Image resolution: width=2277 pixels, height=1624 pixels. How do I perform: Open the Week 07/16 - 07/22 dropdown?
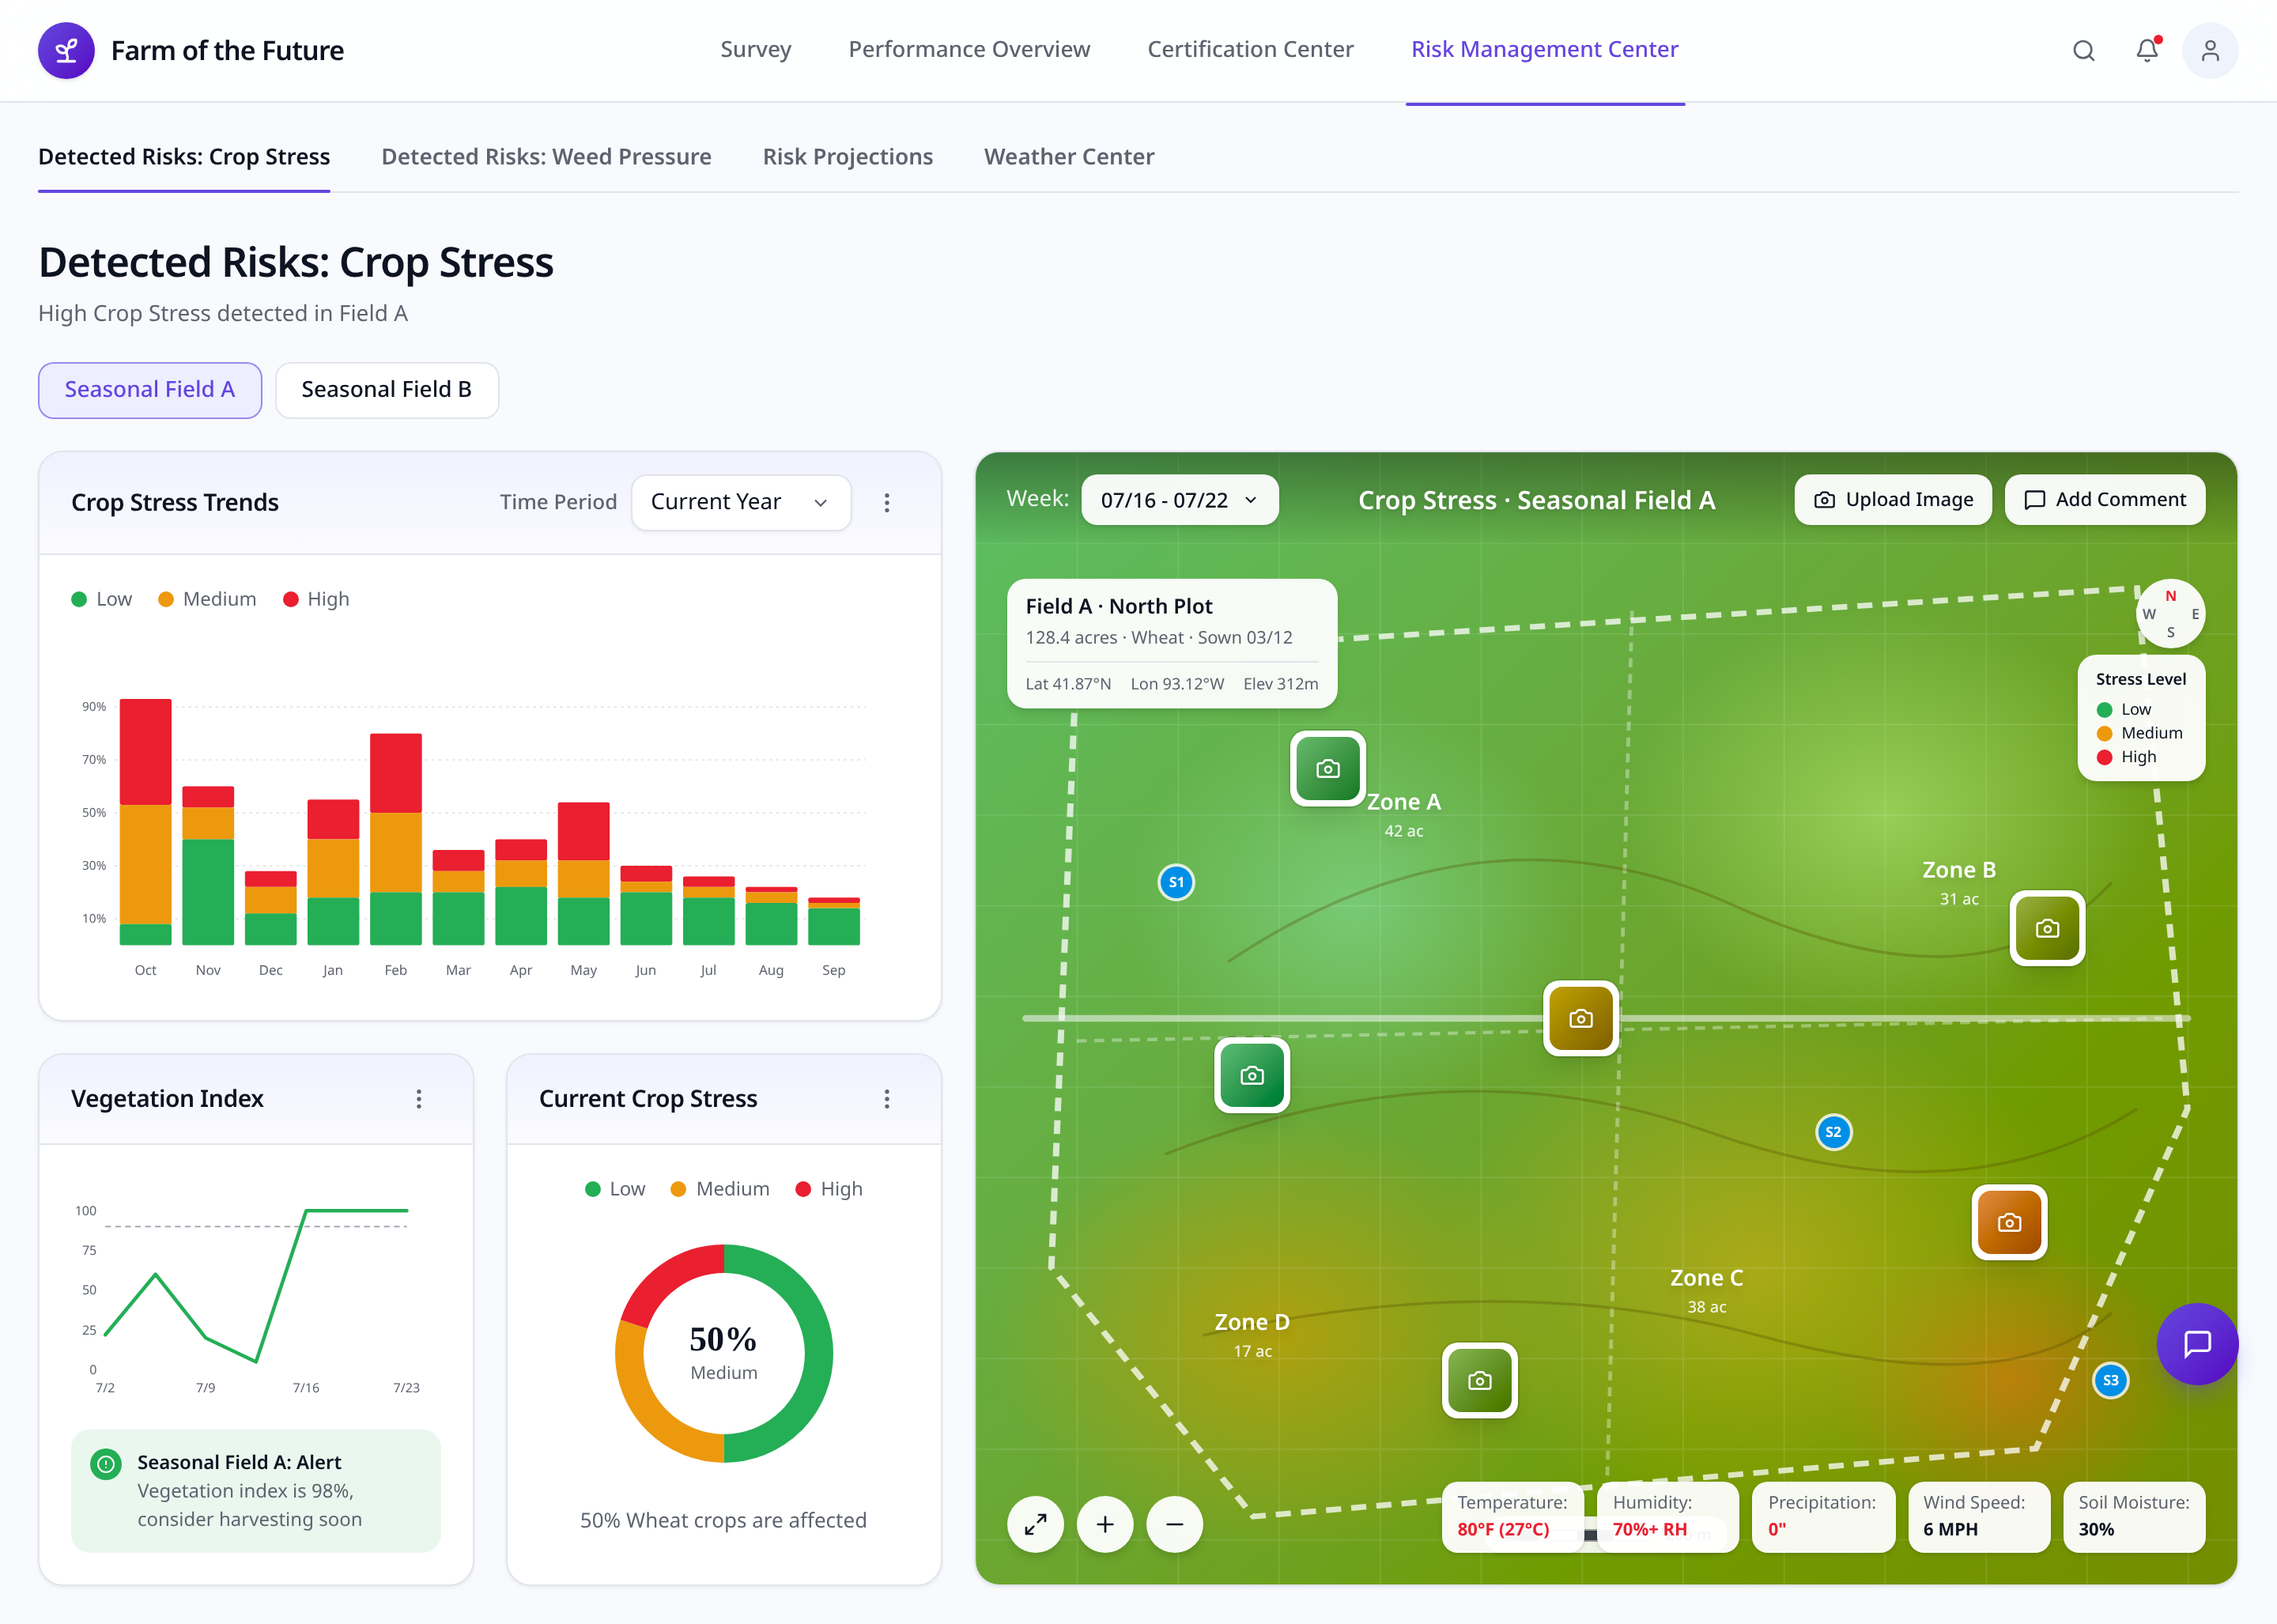coord(1180,500)
